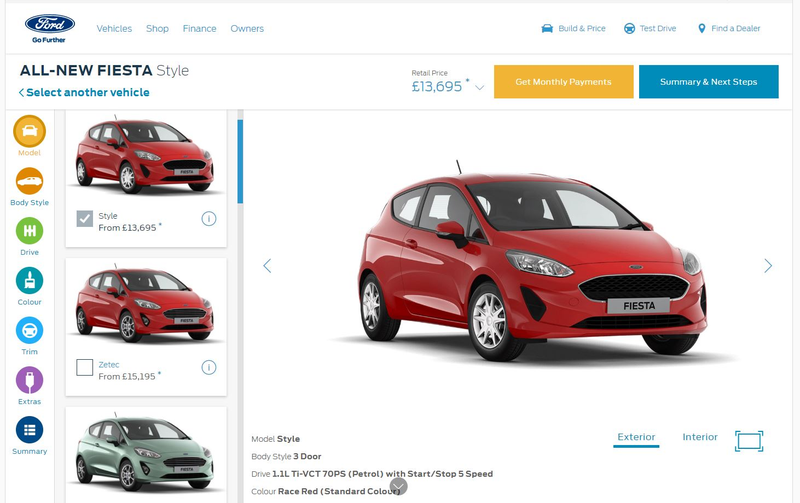This screenshot has width=800, height=503.
Task: Click the £13,695 retail price value
Action: click(437, 87)
